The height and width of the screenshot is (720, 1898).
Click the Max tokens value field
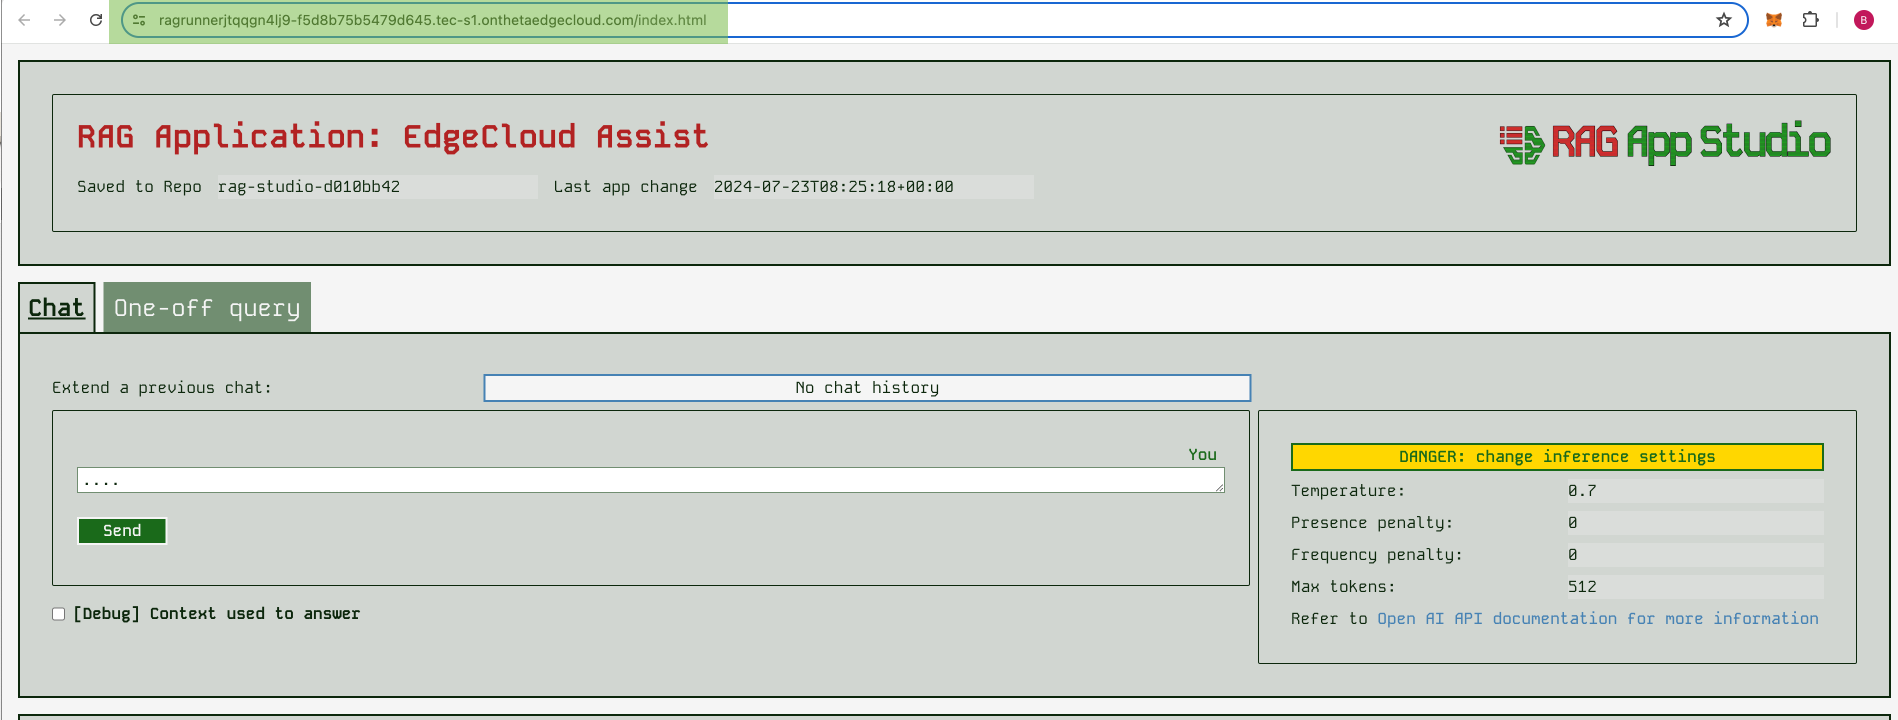coord(1692,587)
